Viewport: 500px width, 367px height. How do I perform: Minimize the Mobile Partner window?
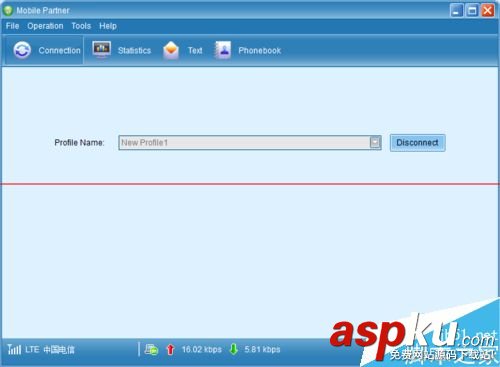coord(456,10)
